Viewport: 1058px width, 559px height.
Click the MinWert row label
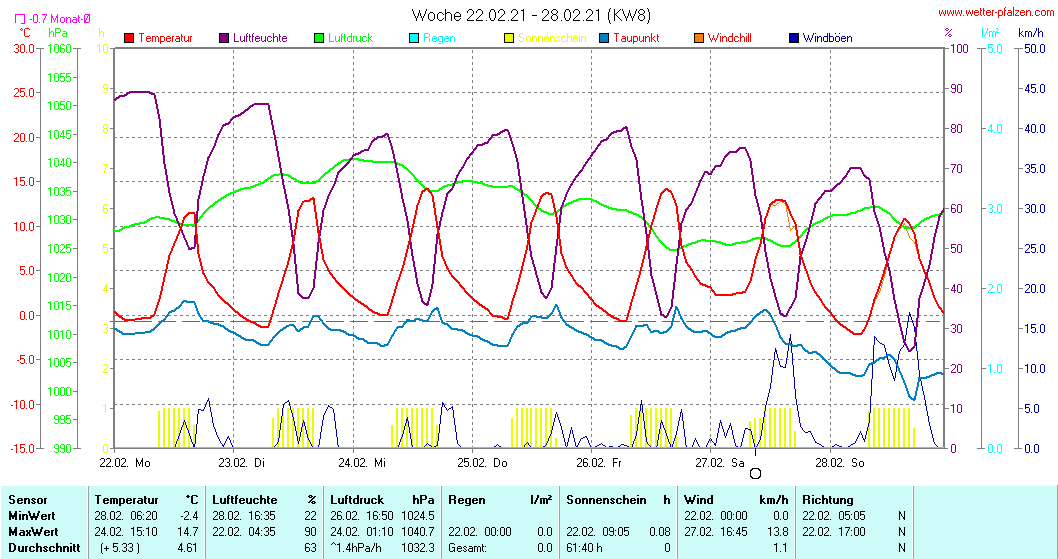pyautogui.click(x=32, y=516)
